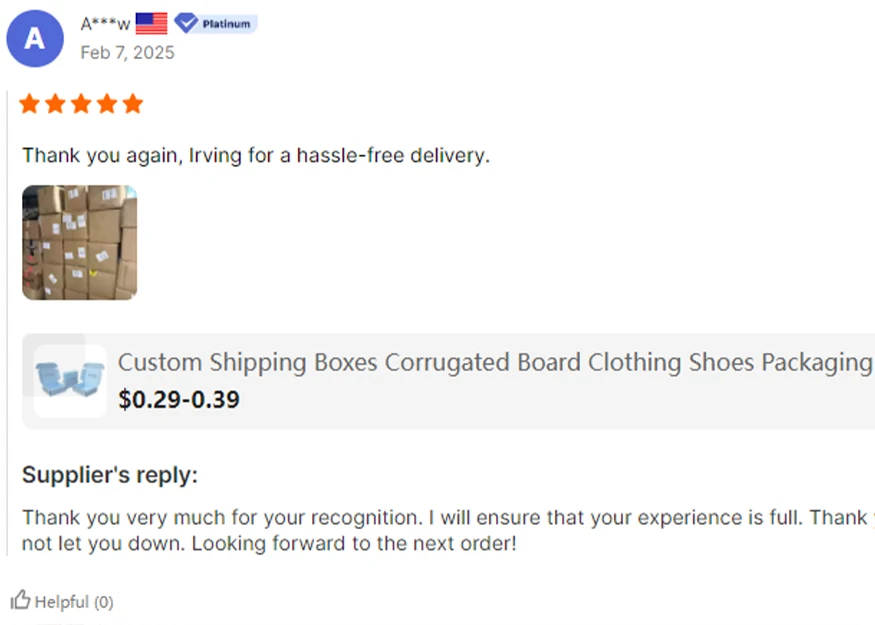Image resolution: width=875 pixels, height=625 pixels.
Task: Click the "Platinum" membership label
Action: pos(226,24)
